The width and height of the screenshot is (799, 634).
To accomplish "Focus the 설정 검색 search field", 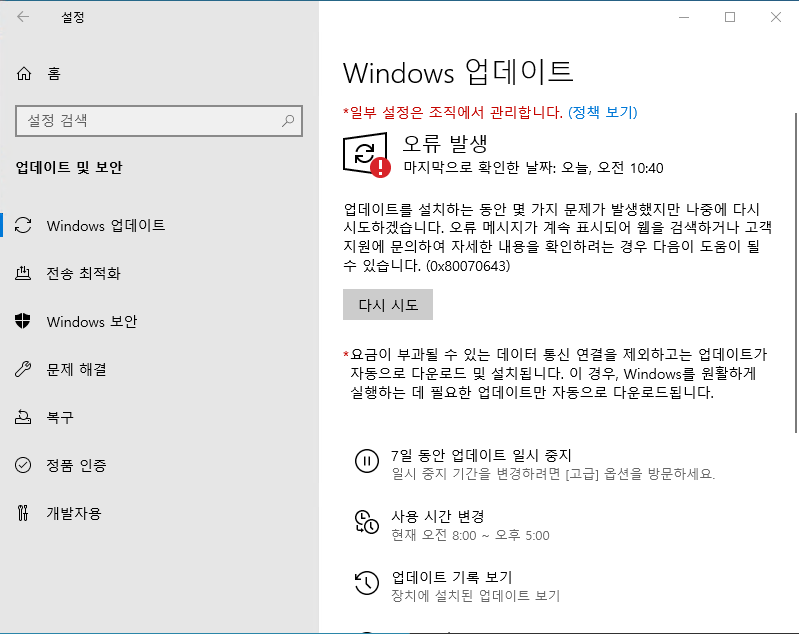I will (159, 121).
